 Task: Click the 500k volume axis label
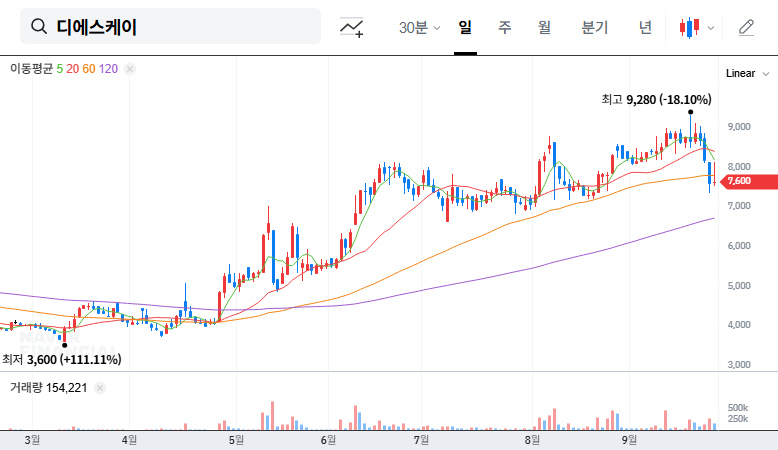pyautogui.click(x=738, y=408)
